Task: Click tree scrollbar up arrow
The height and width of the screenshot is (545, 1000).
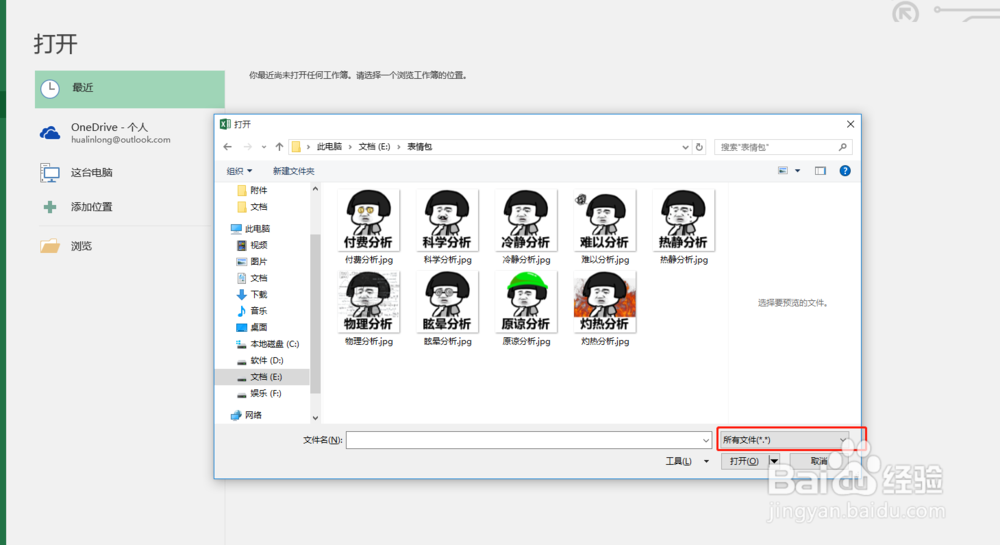Action: (x=315, y=189)
